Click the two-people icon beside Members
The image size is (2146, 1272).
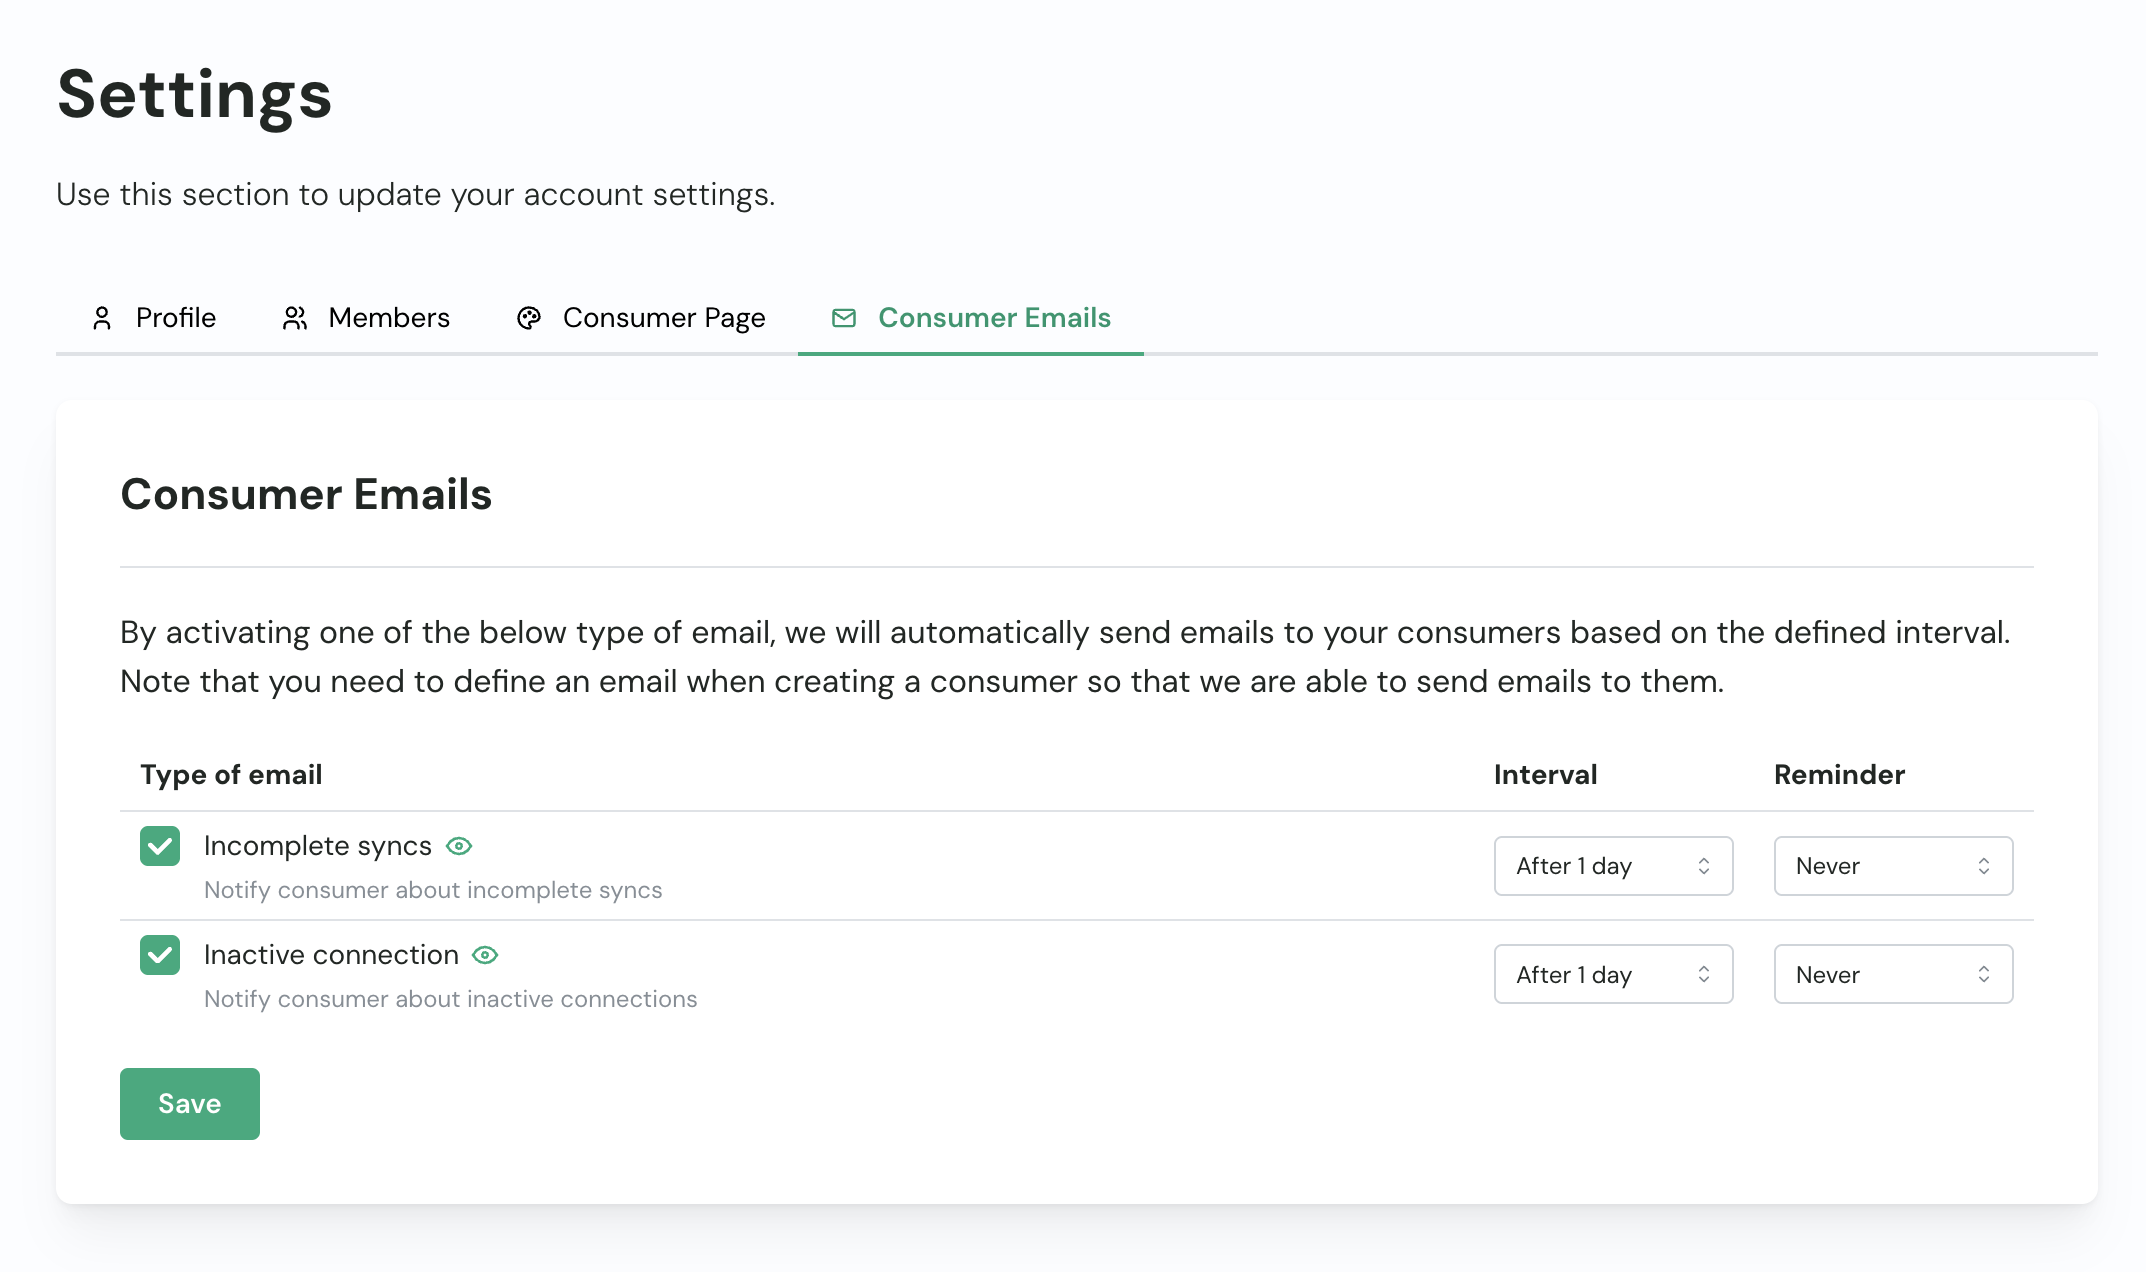tap(294, 318)
